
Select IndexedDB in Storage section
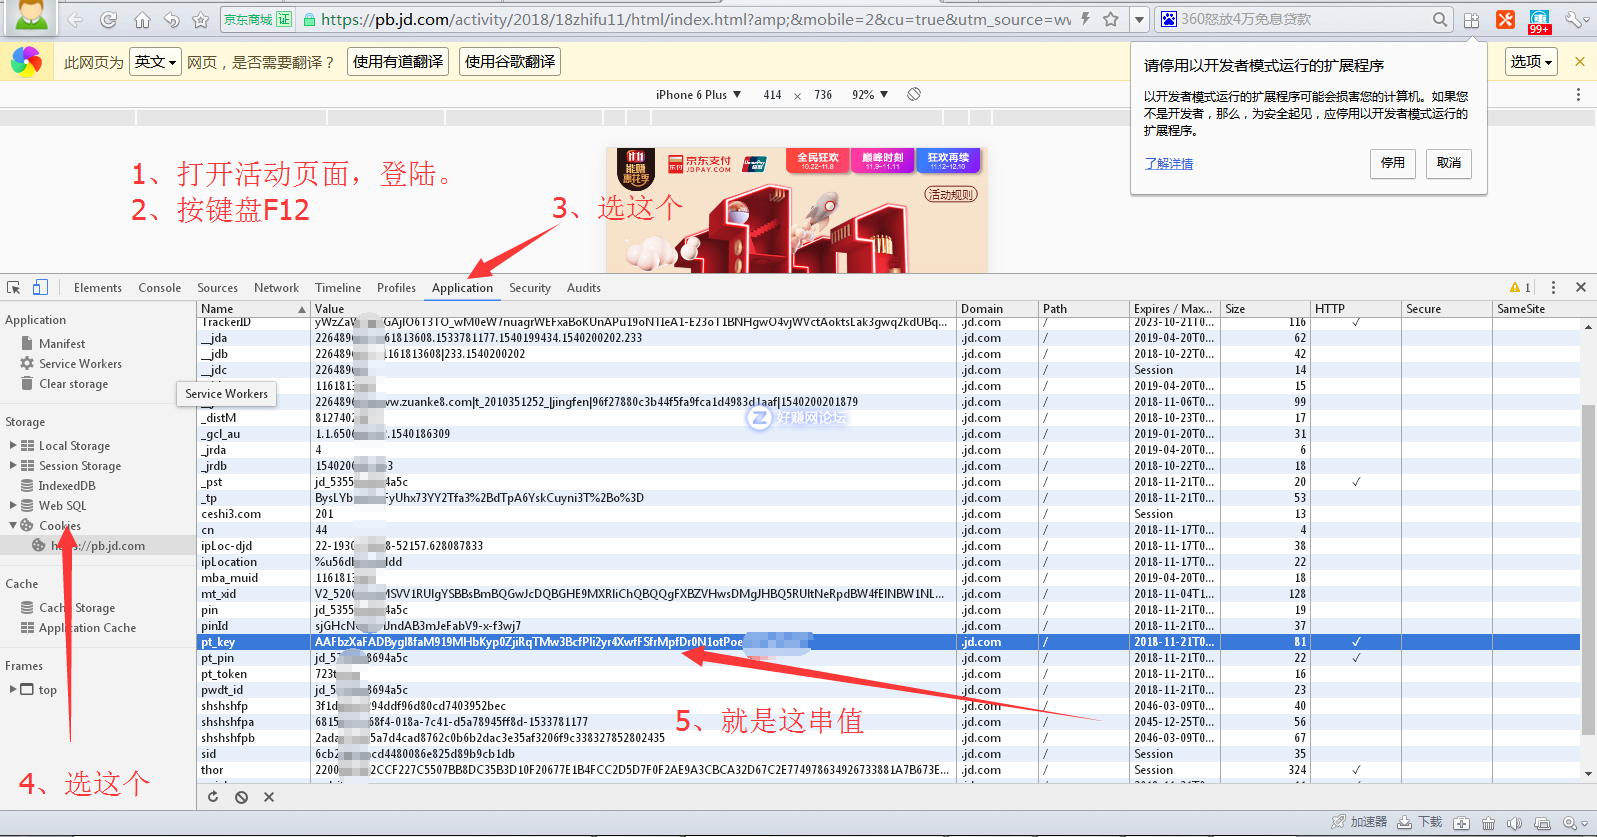click(67, 486)
